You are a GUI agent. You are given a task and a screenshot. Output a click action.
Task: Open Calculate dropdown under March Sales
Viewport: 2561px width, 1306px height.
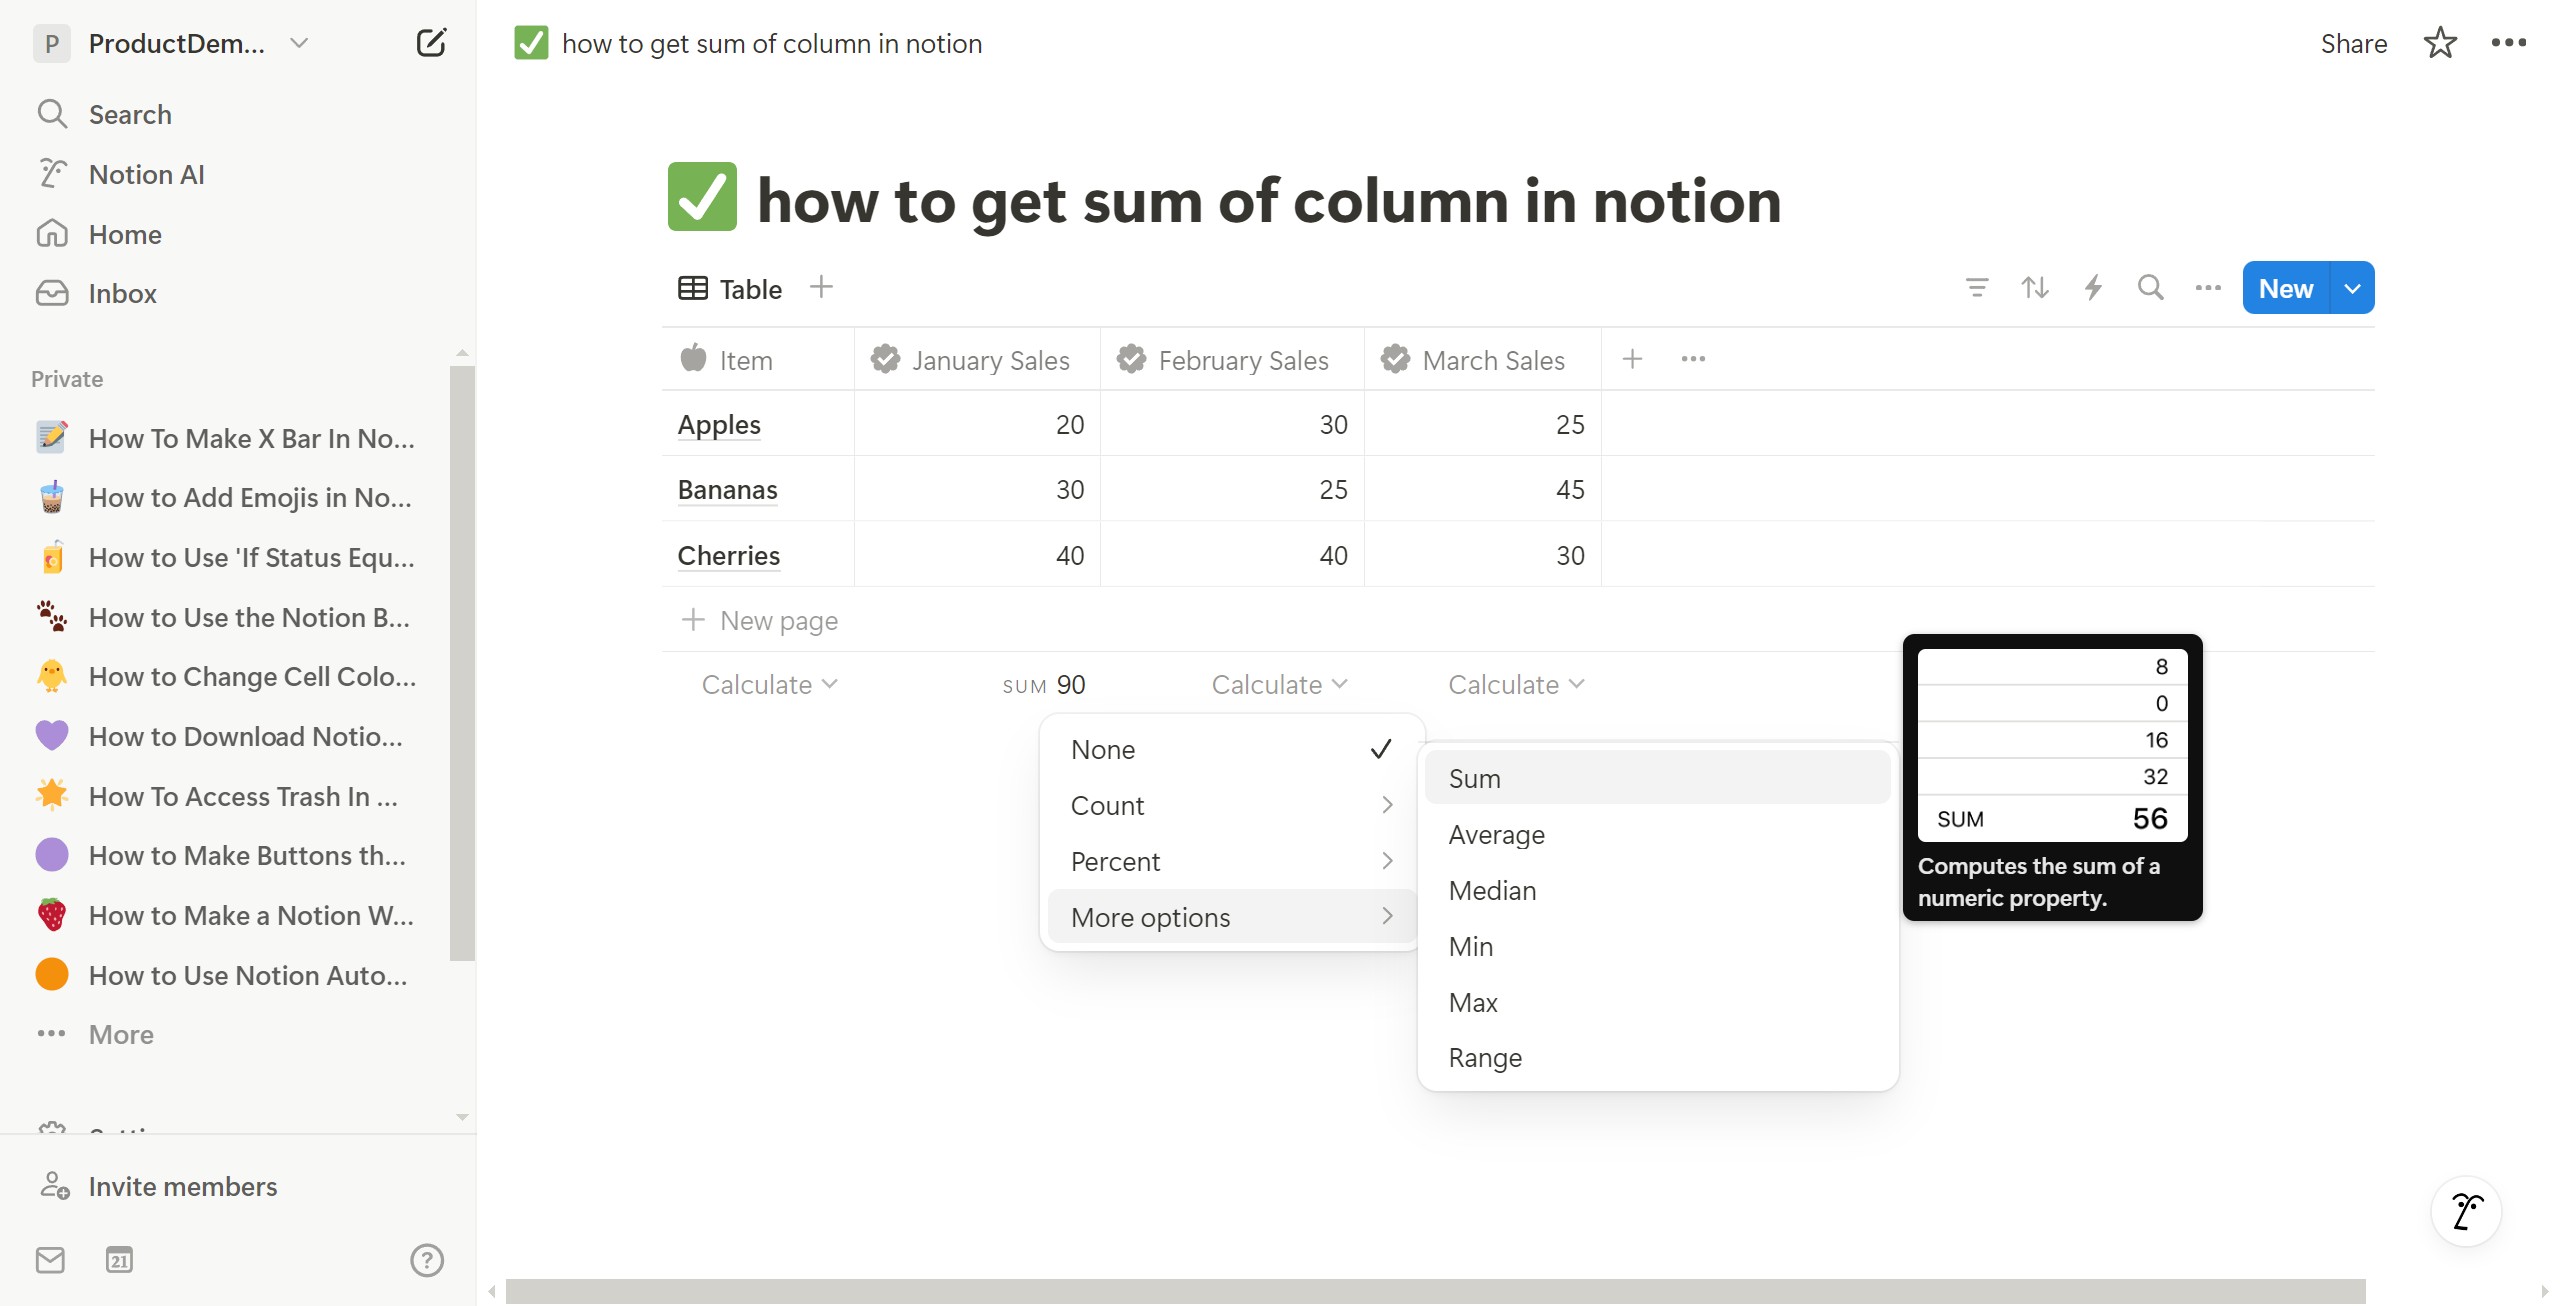pyautogui.click(x=1516, y=685)
